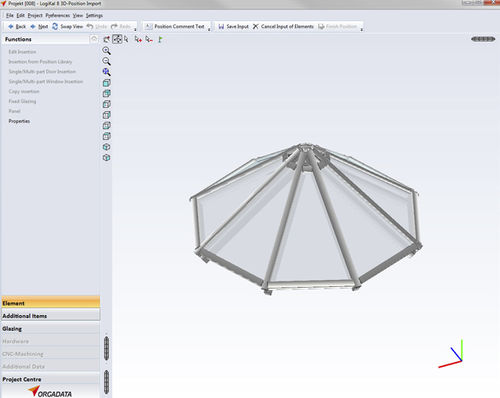The height and width of the screenshot is (398, 500).
Task: Switch to Additional Items tab
Action: tap(51, 316)
